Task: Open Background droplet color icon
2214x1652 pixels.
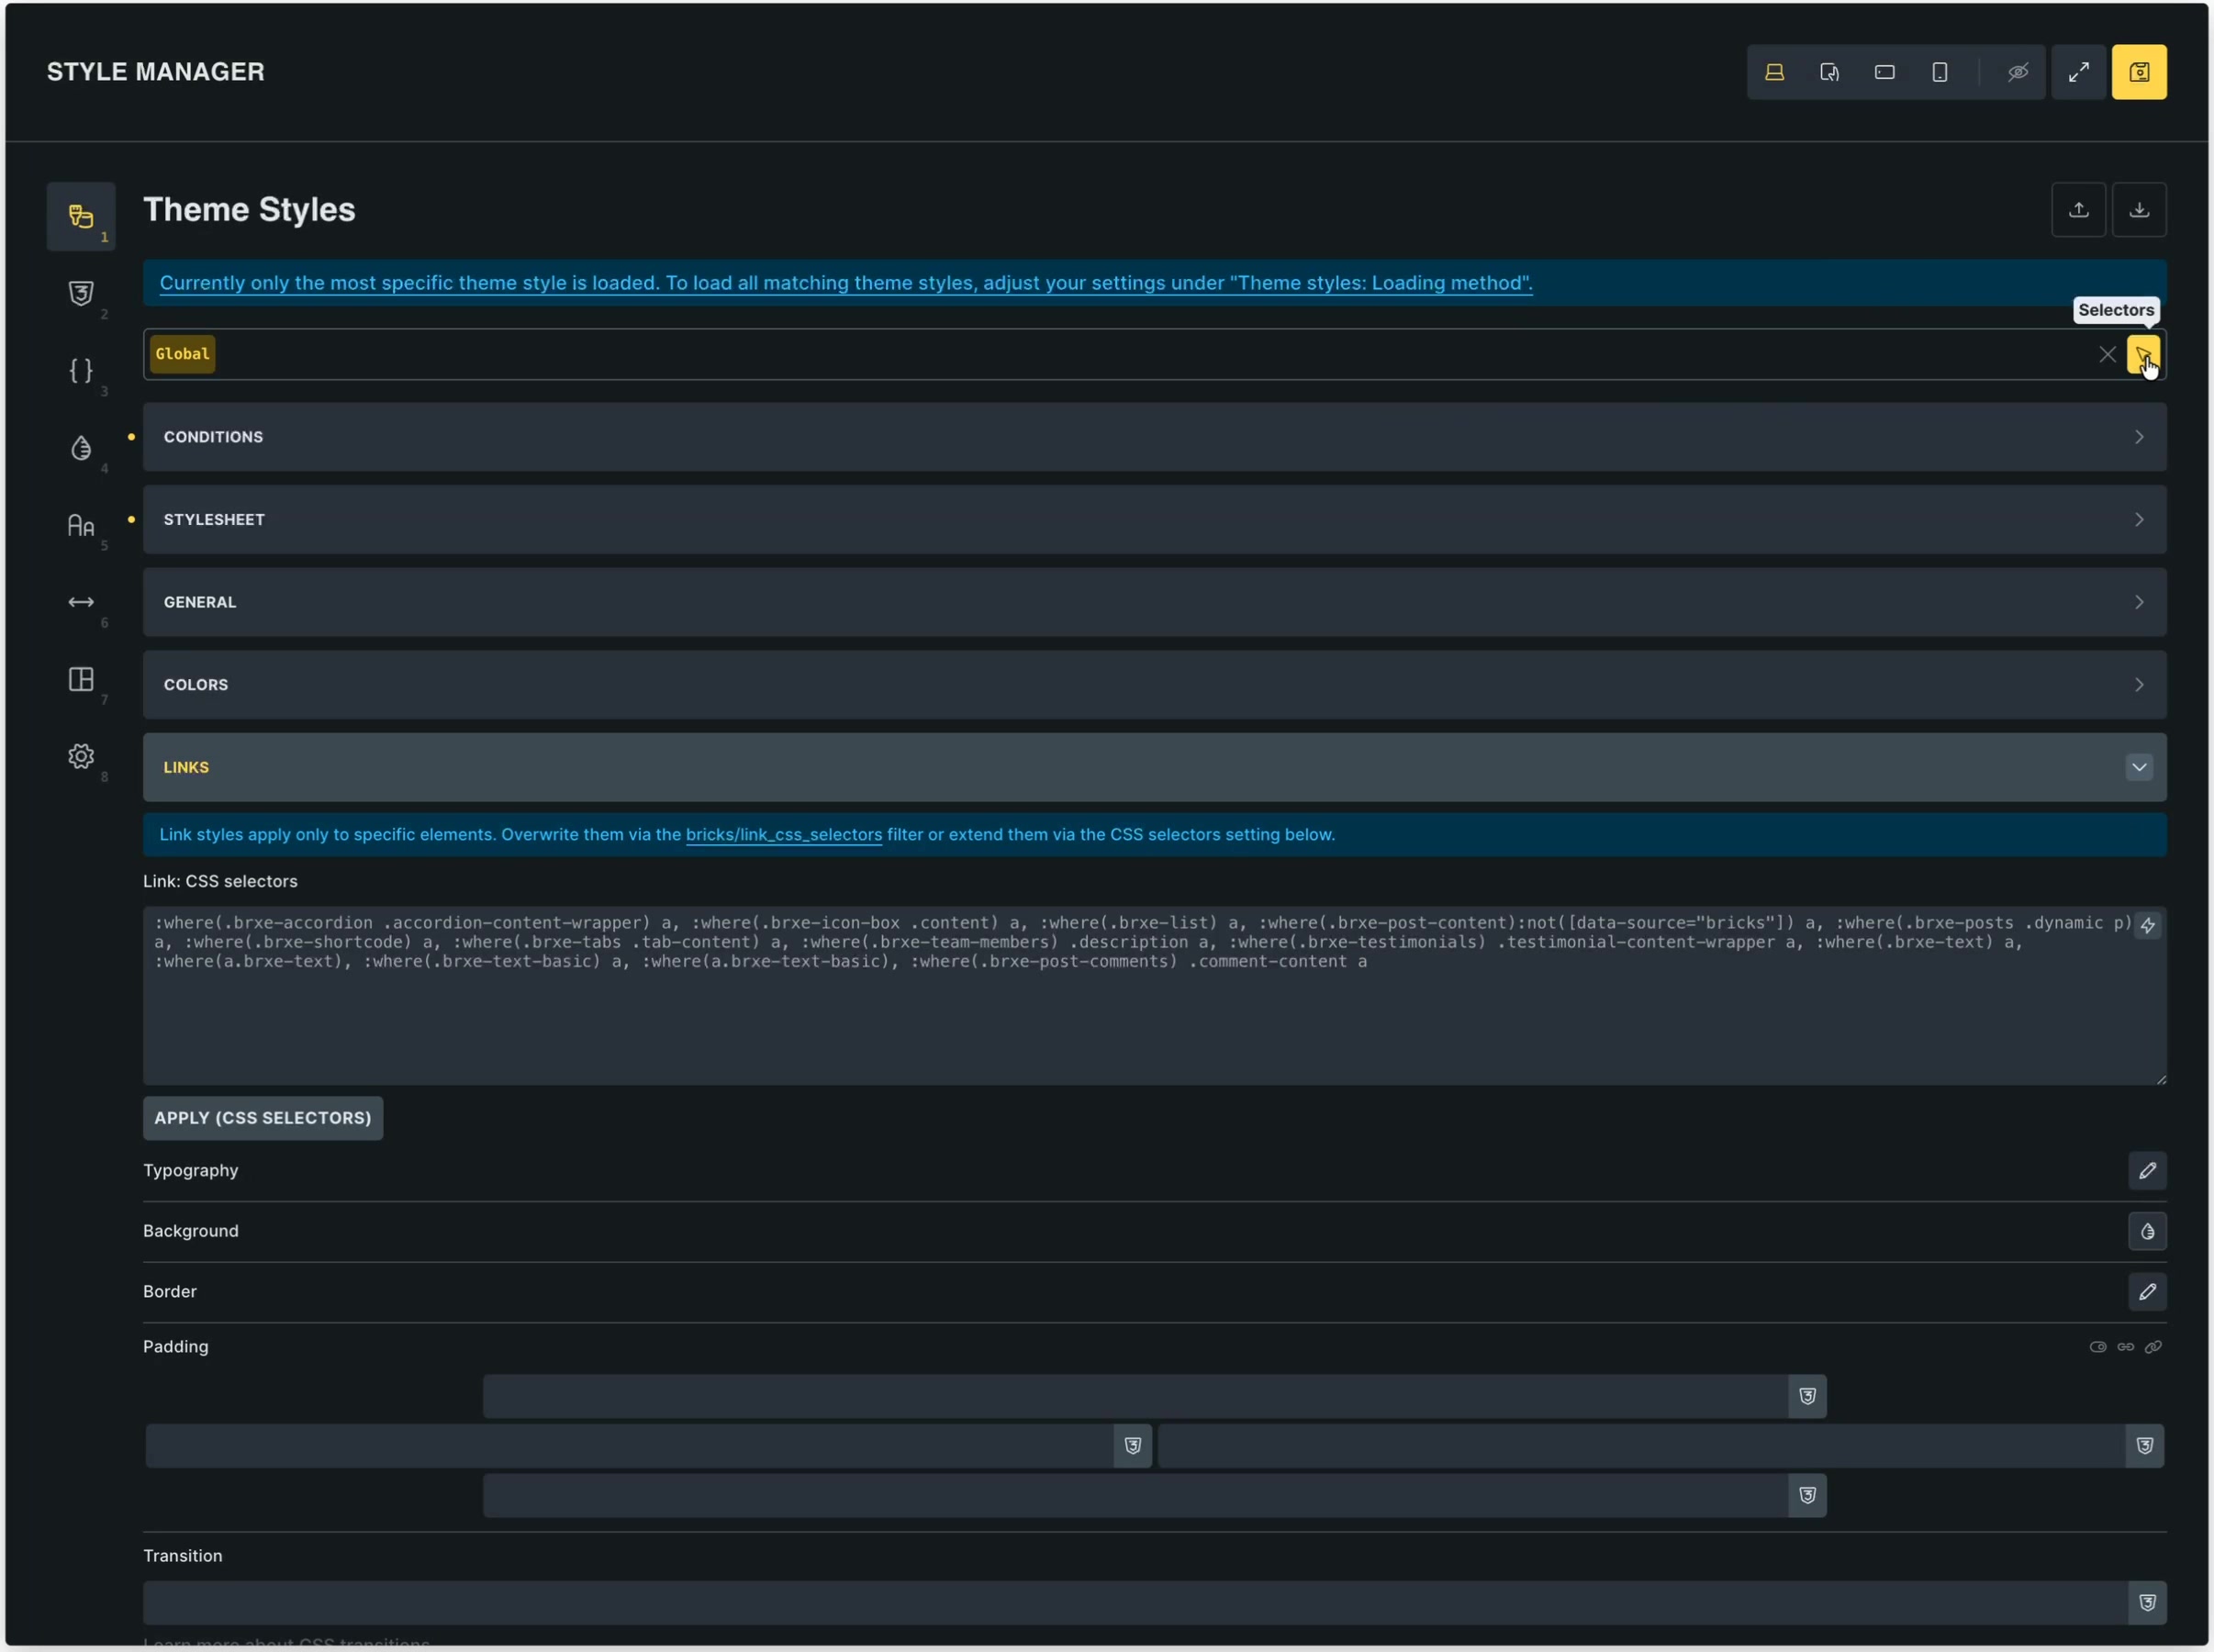Action: click(2148, 1232)
